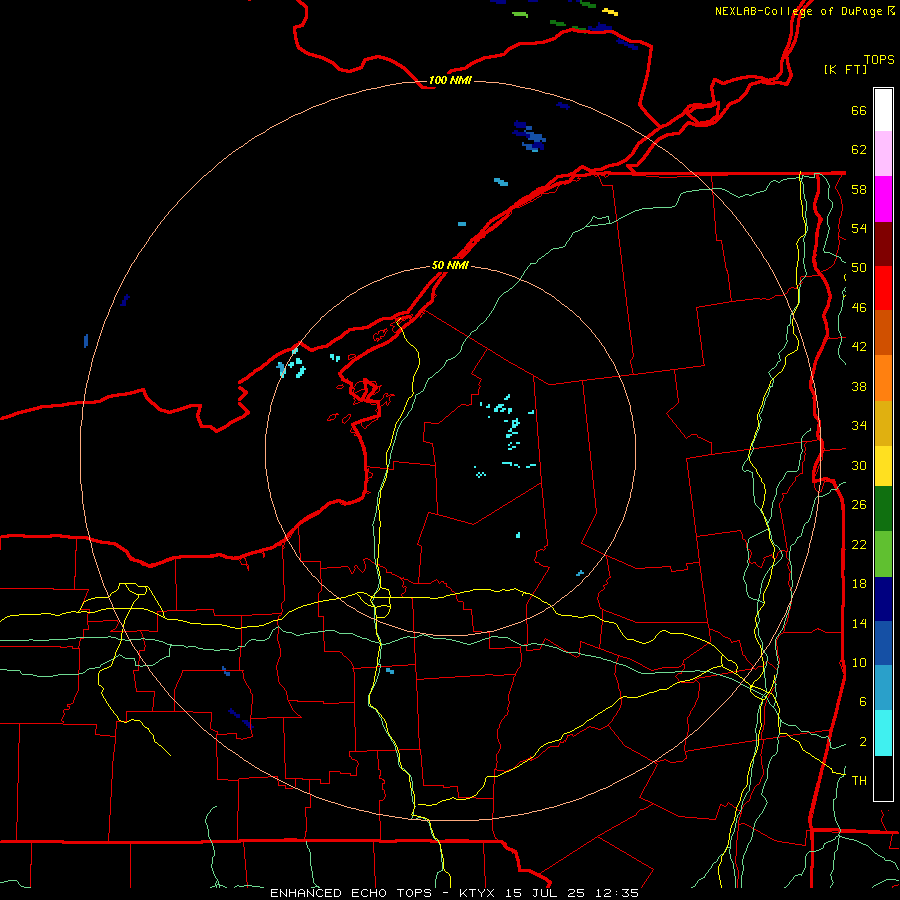Click the magenta legend color block
Viewport: 900px width, 900px height.
click(x=883, y=199)
